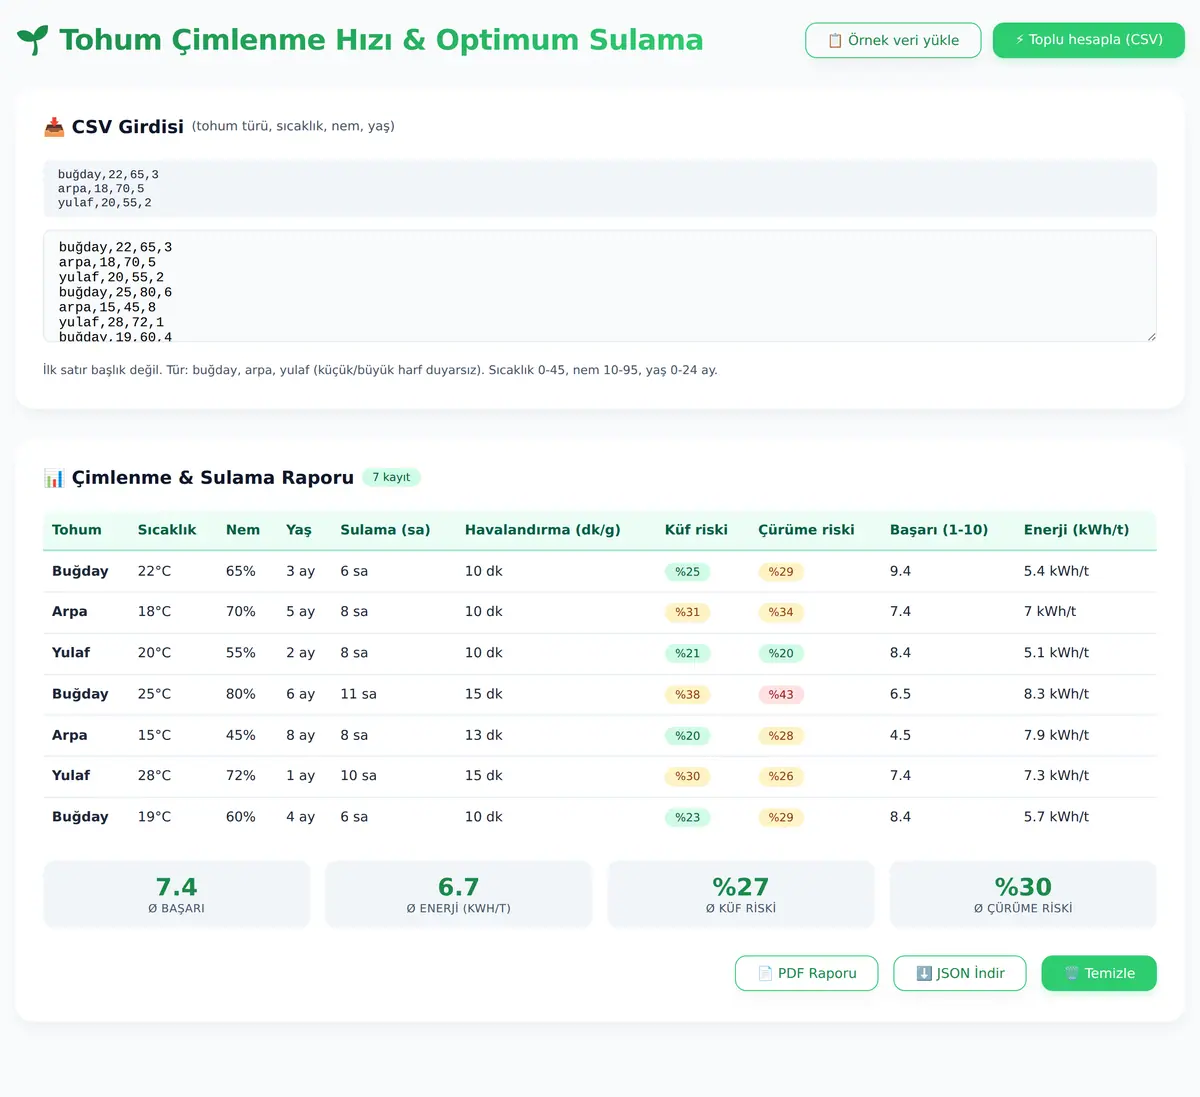Download results with JSON İndir

(960, 973)
